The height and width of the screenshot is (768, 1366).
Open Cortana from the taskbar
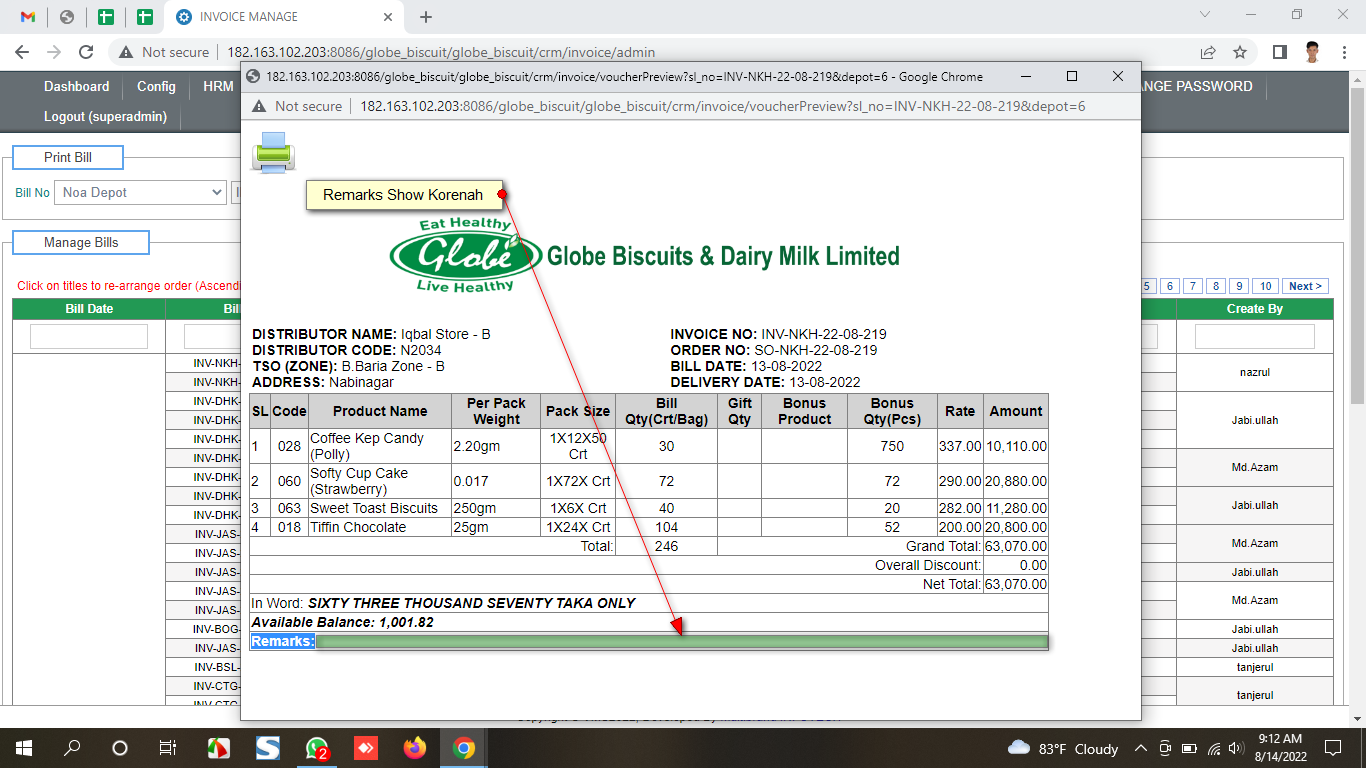[x=120, y=747]
